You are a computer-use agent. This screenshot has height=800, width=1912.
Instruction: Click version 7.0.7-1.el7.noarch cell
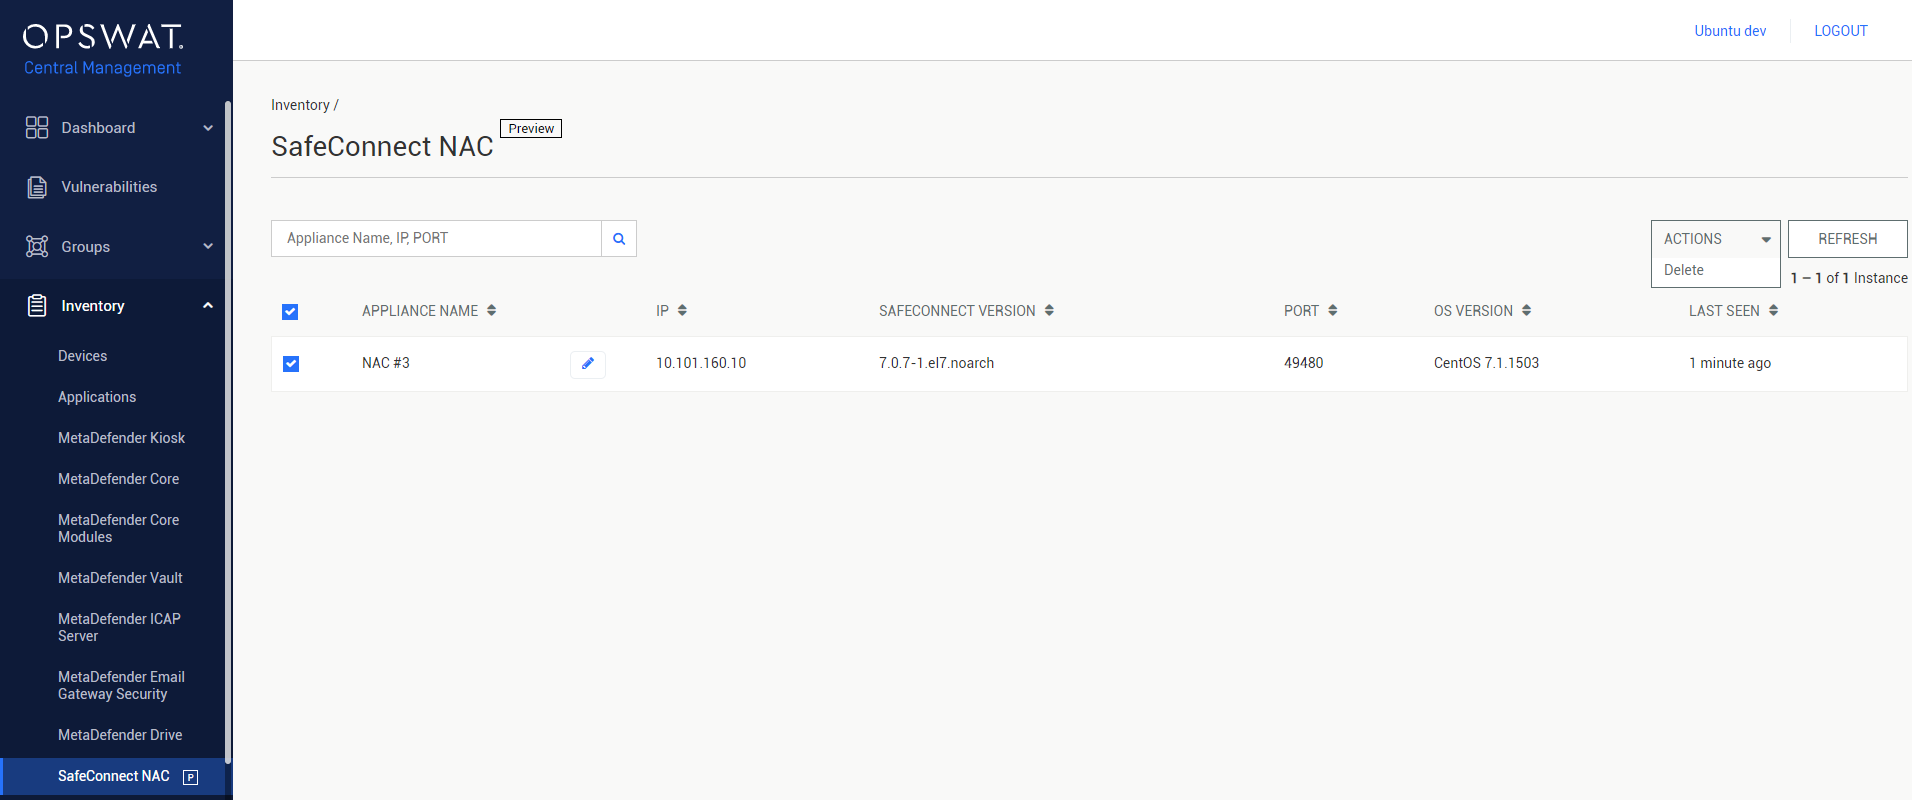point(936,363)
